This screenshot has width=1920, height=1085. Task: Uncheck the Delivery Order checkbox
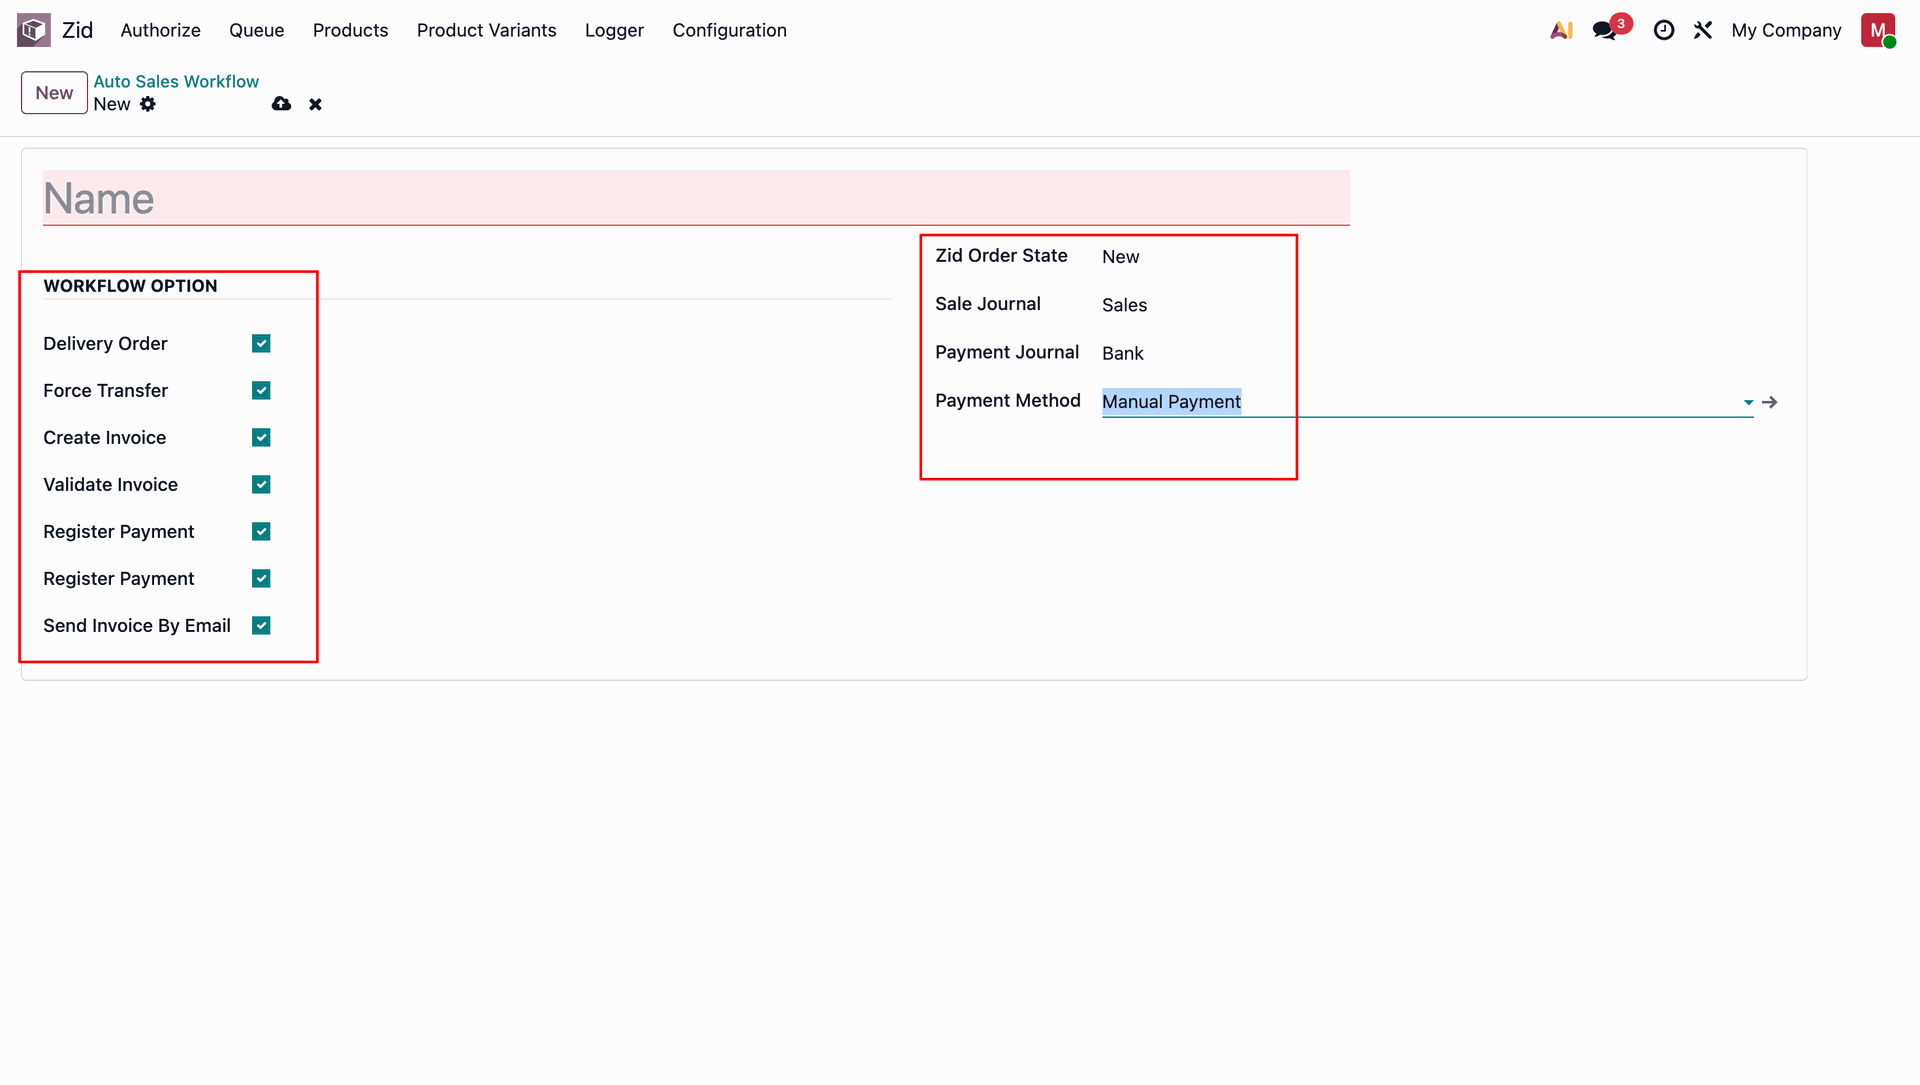pyautogui.click(x=261, y=344)
